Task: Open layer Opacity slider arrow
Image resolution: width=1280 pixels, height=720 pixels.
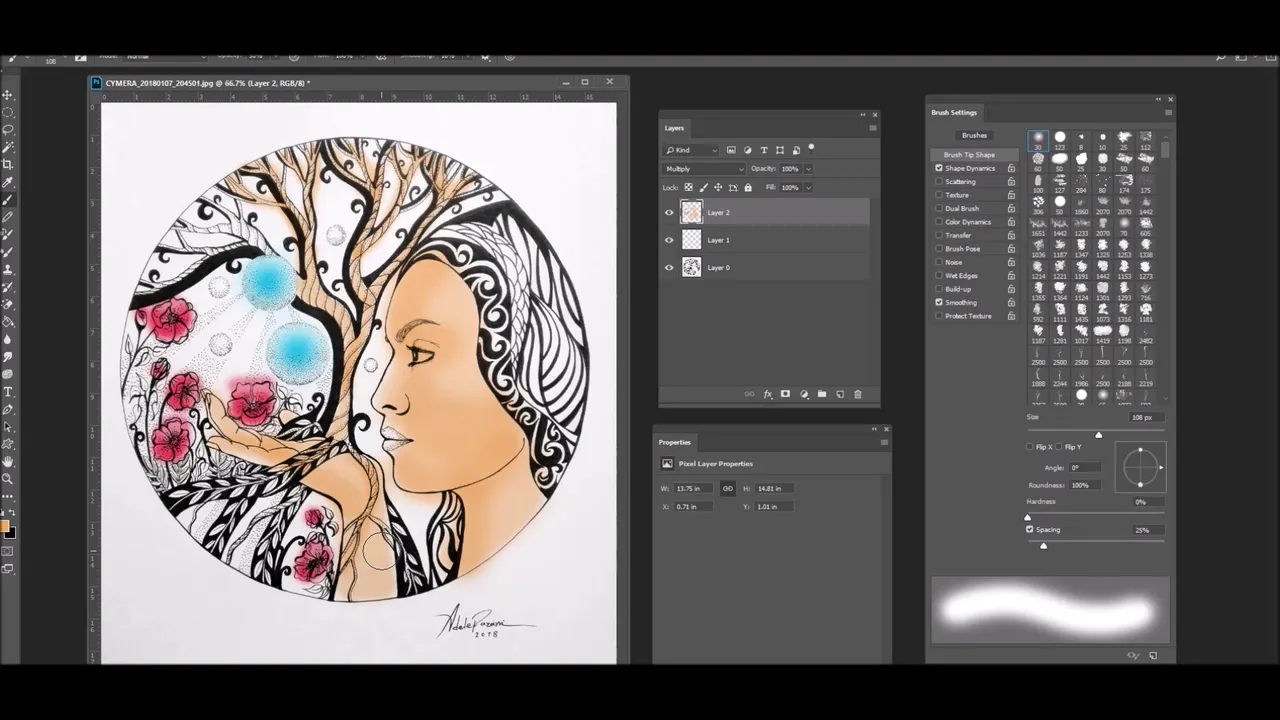Action: point(808,169)
